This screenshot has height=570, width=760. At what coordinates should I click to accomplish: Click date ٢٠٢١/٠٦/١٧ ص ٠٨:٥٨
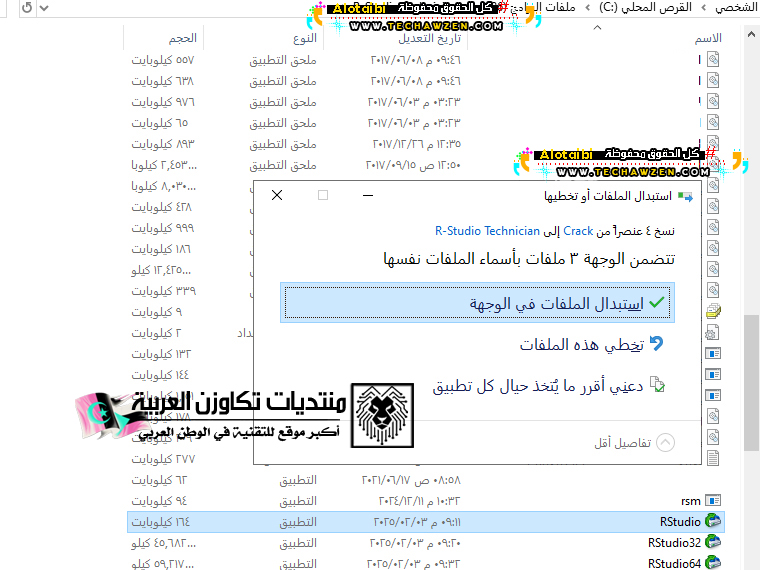411,480
